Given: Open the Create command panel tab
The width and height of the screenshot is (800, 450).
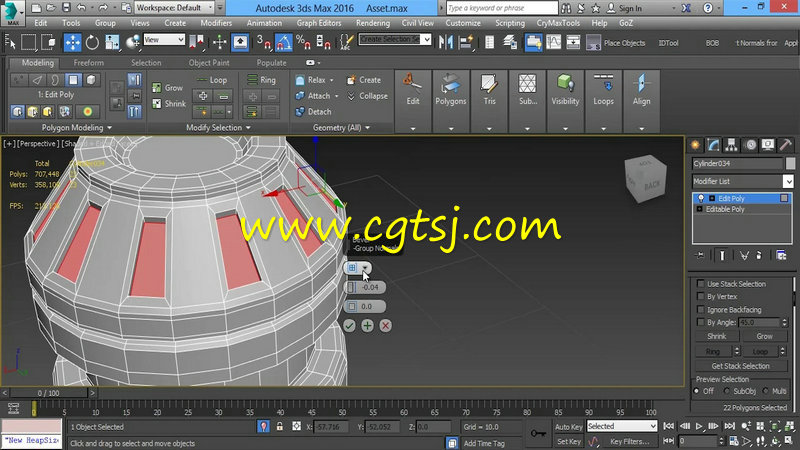Looking at the screenshot, I should [x=695, y=145].
